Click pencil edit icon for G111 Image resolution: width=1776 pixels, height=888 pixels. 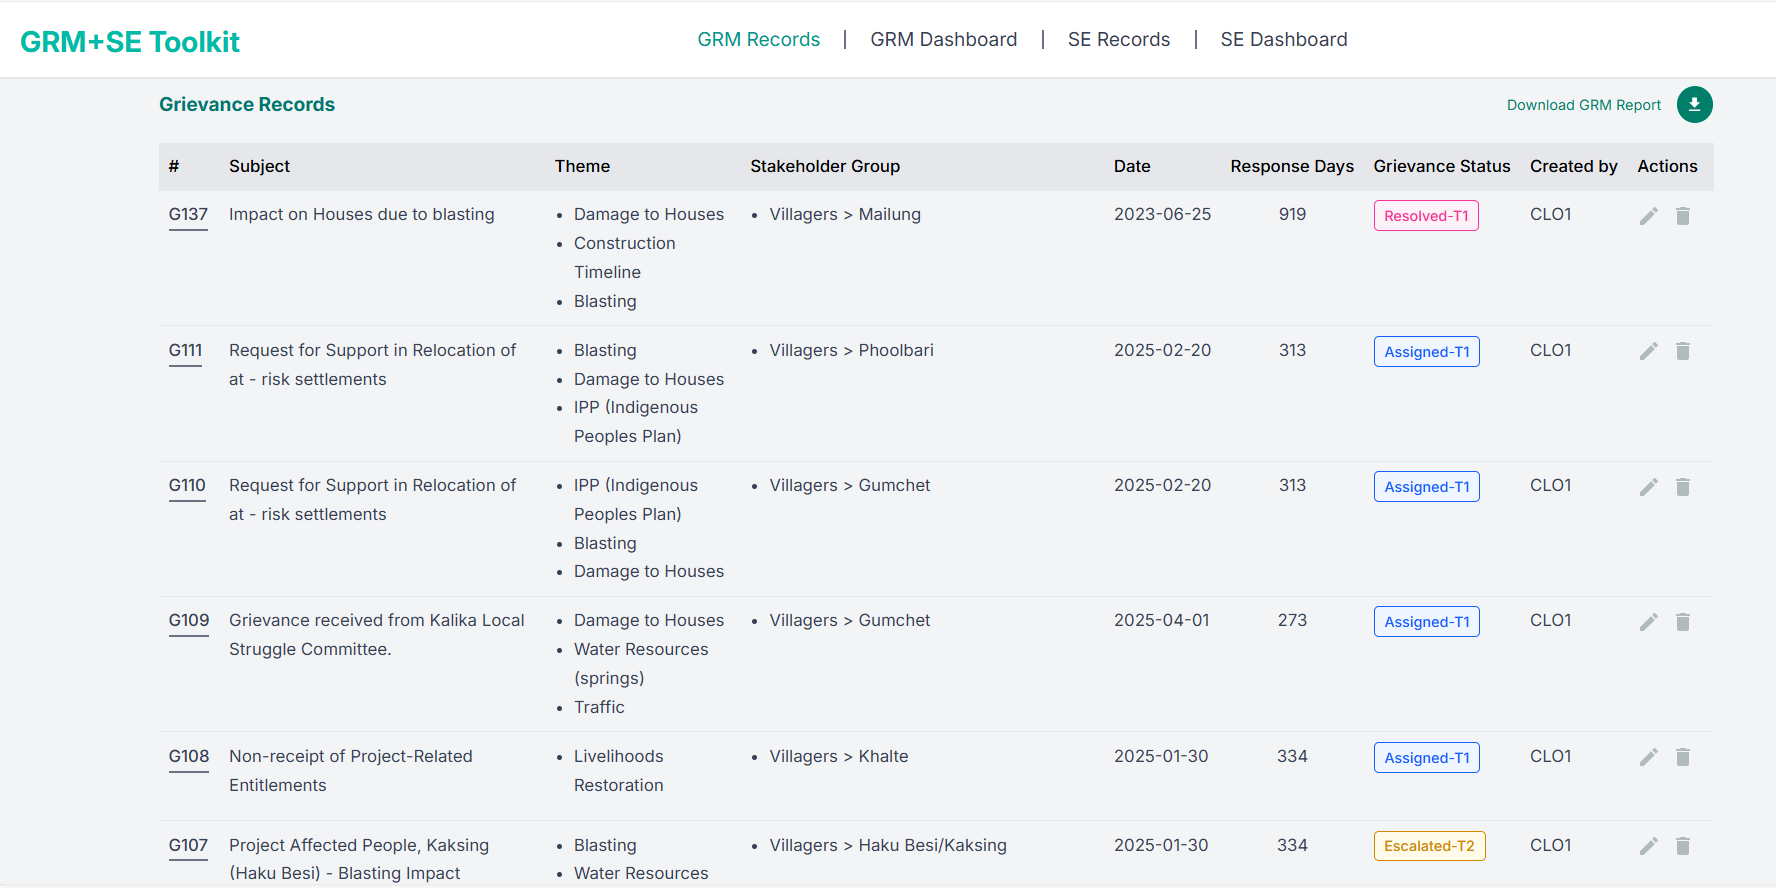pos(1649,351)
